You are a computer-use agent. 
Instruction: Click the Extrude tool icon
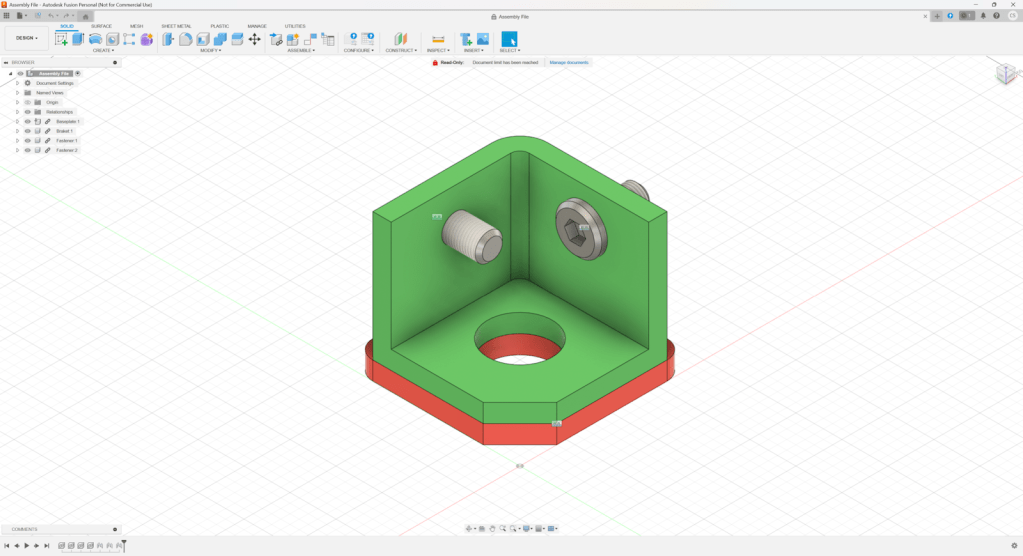tap(78, 39)
